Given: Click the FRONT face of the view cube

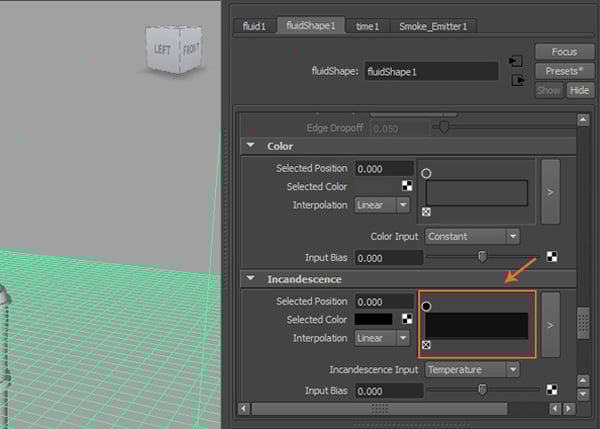Looking at the screenshot, I should pos(191,49).
